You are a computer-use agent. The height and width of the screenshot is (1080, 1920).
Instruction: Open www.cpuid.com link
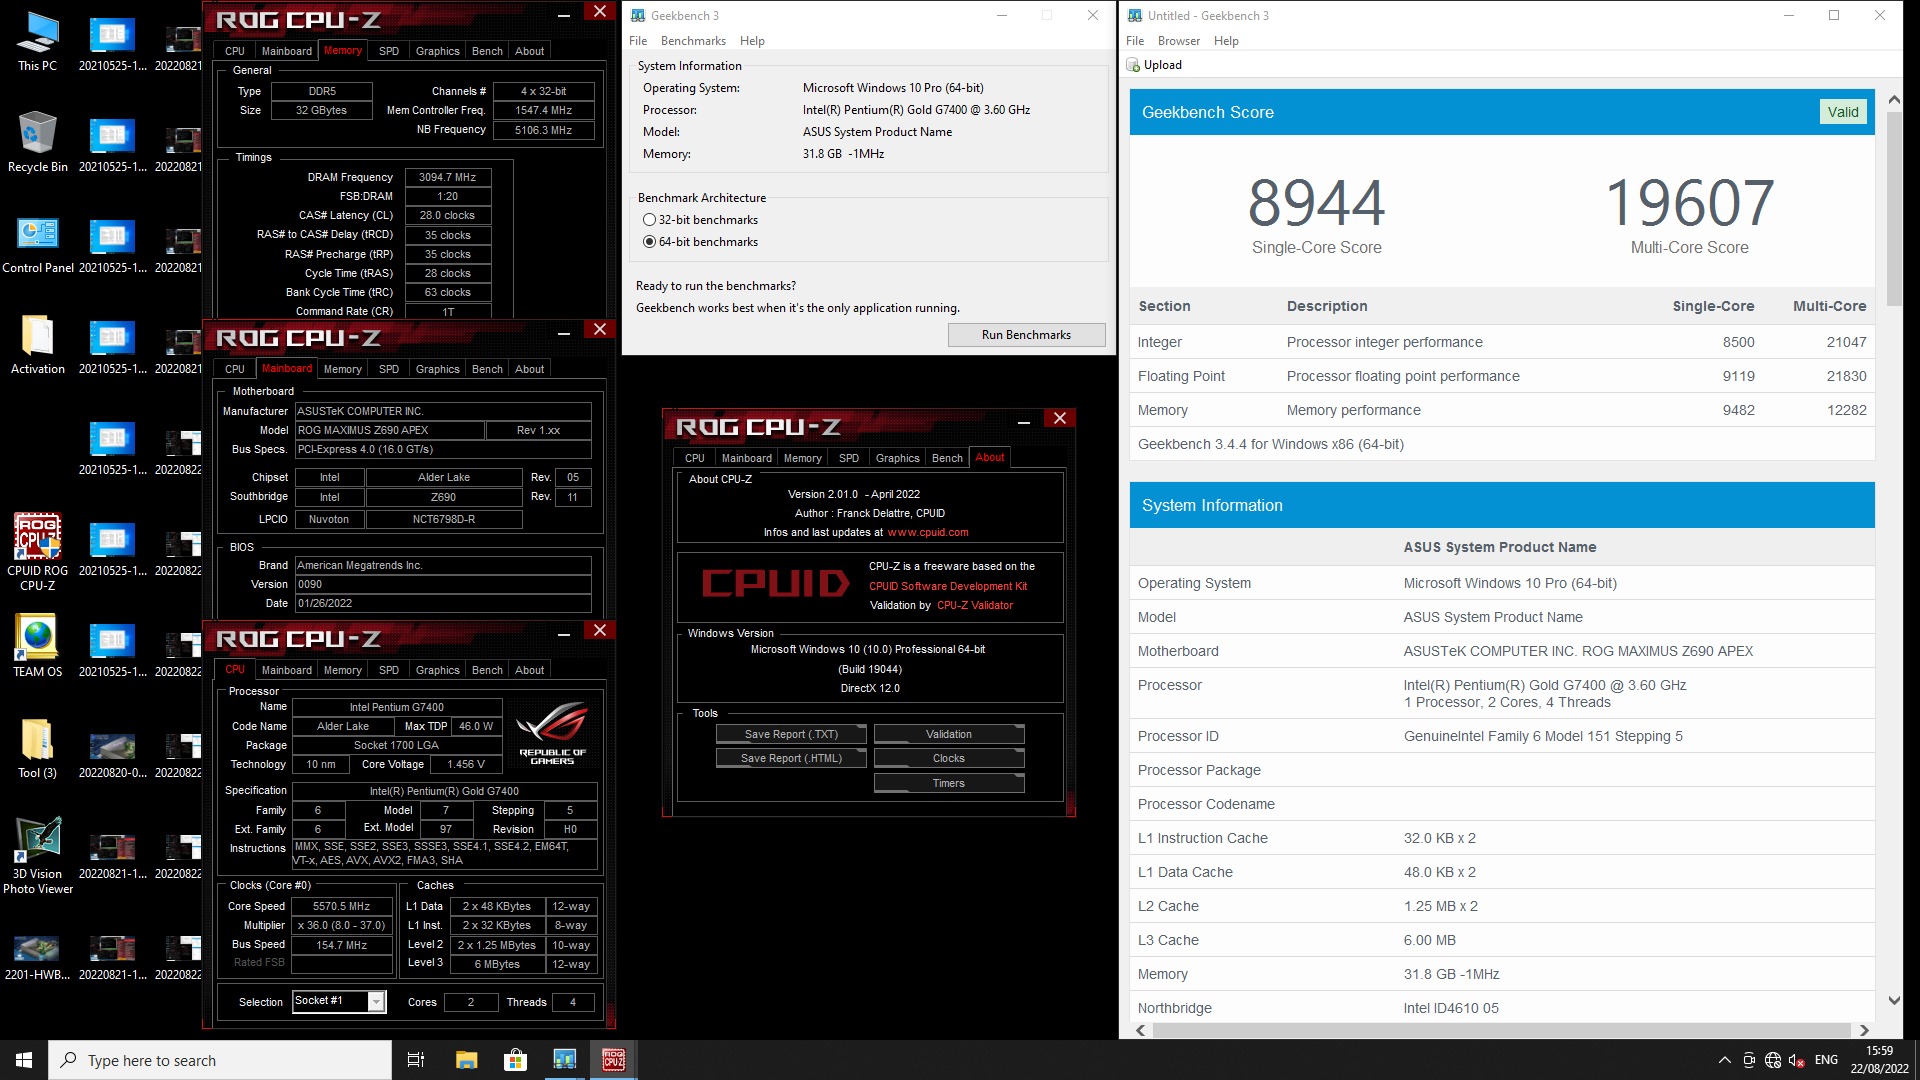928,532
